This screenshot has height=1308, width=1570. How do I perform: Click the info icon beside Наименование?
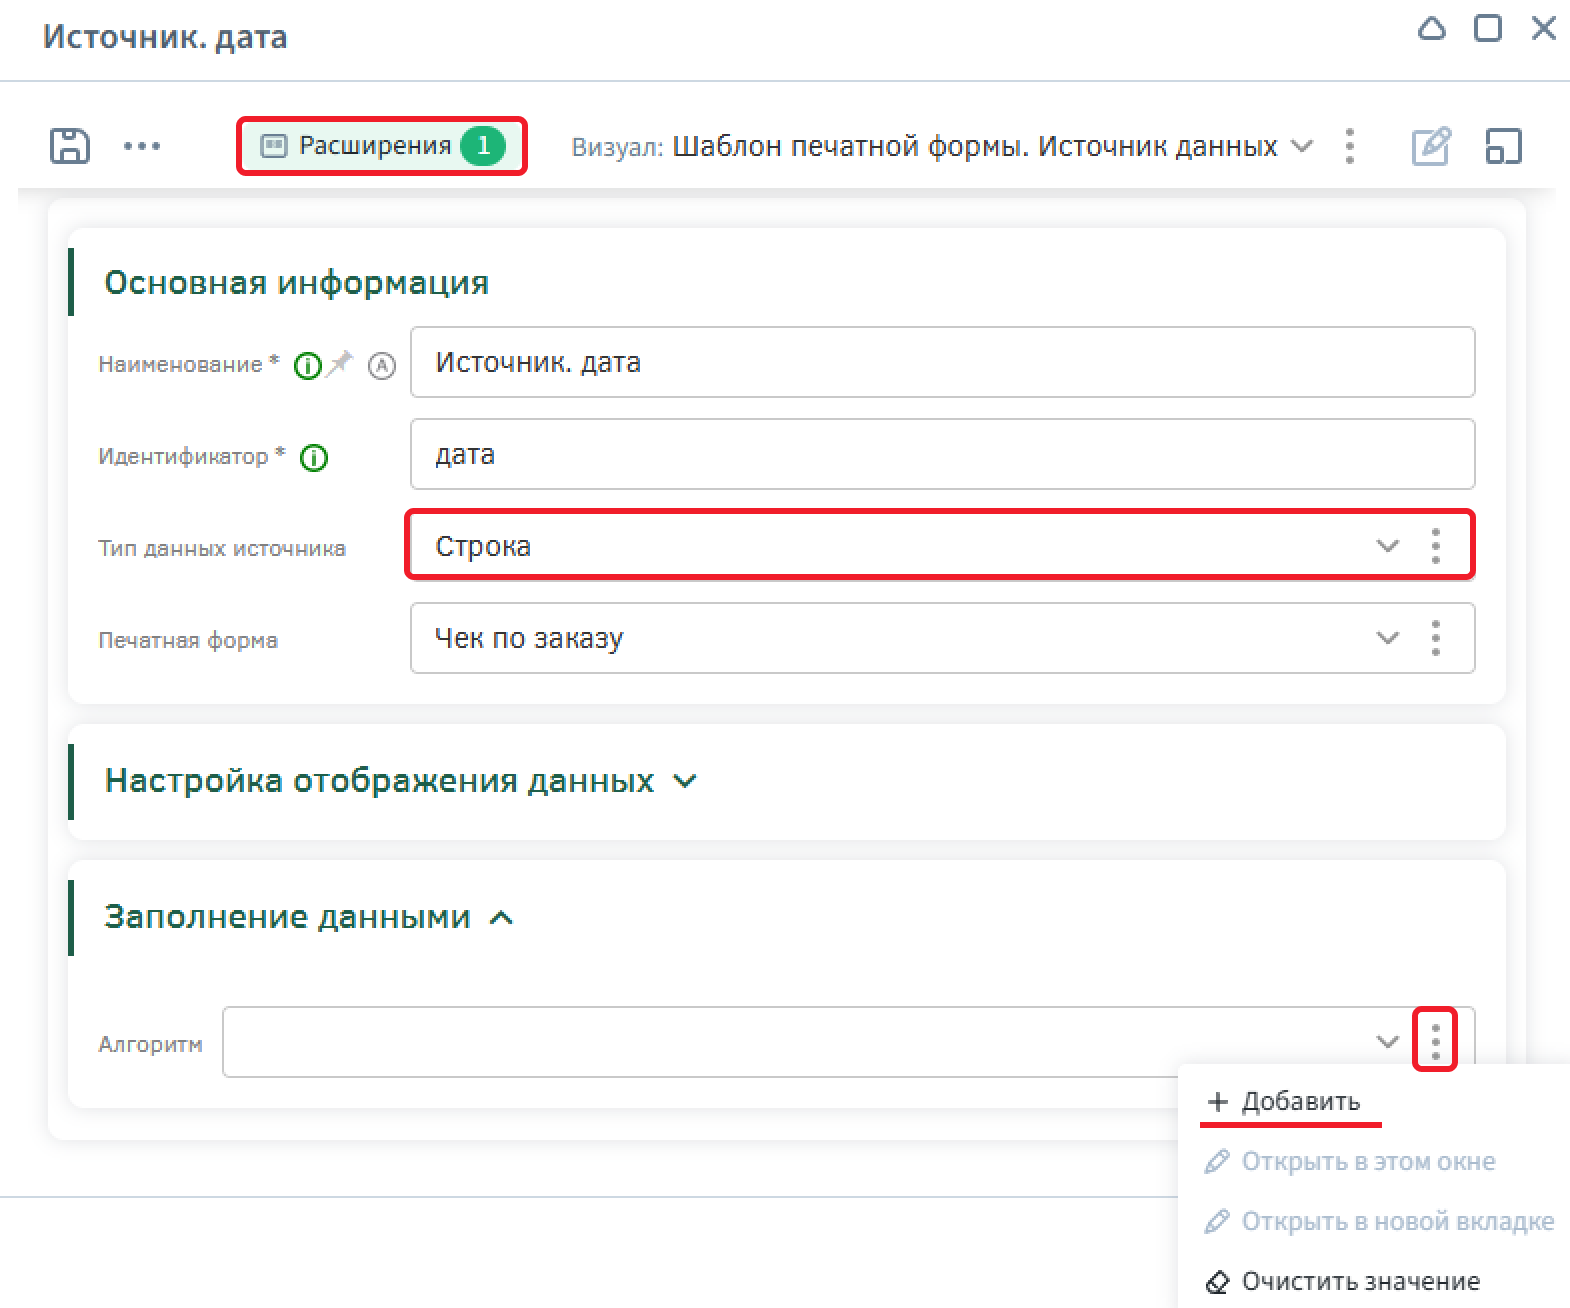coord(307,366)
